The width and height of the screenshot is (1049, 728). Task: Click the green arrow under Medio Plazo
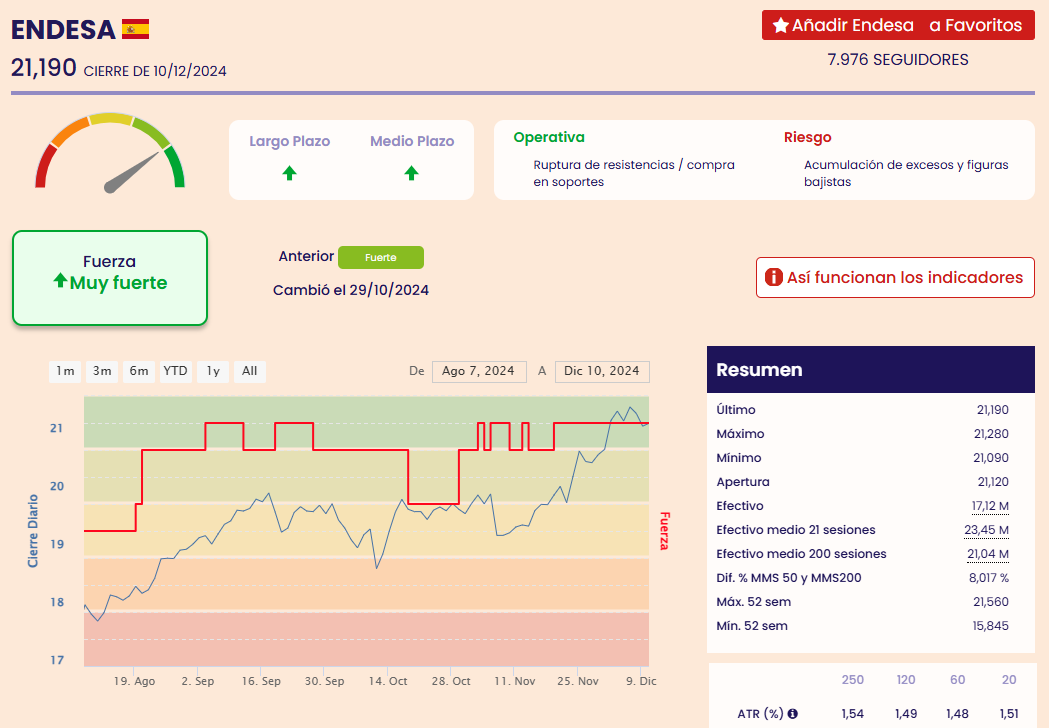pos(411,173)
